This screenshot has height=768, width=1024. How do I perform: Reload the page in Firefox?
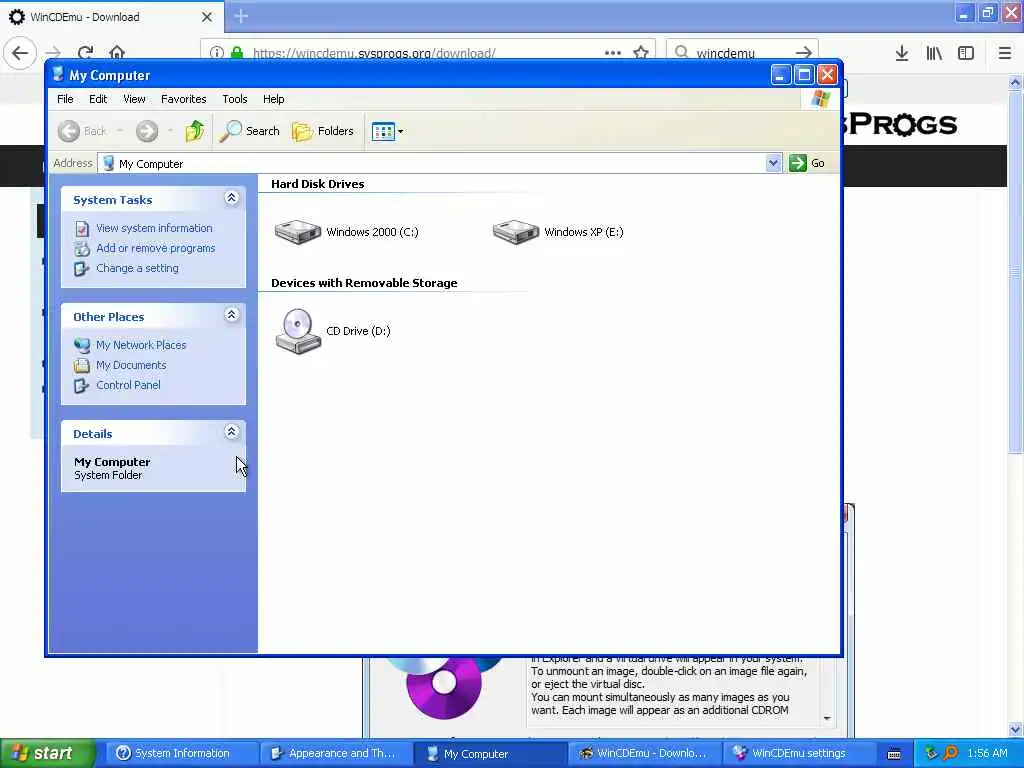click(x=86, y=52)
